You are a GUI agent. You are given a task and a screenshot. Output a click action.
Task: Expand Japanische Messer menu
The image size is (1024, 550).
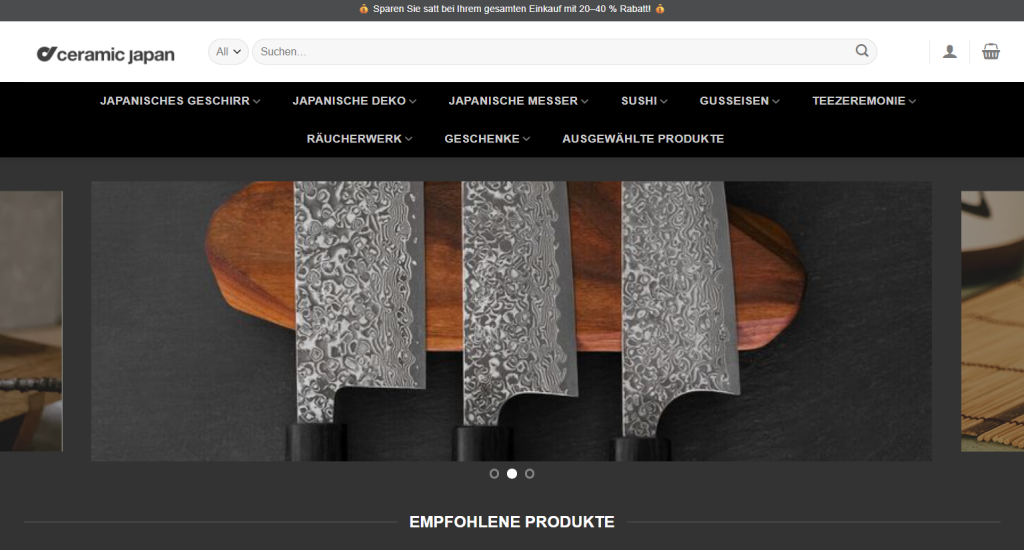point(519,101)
